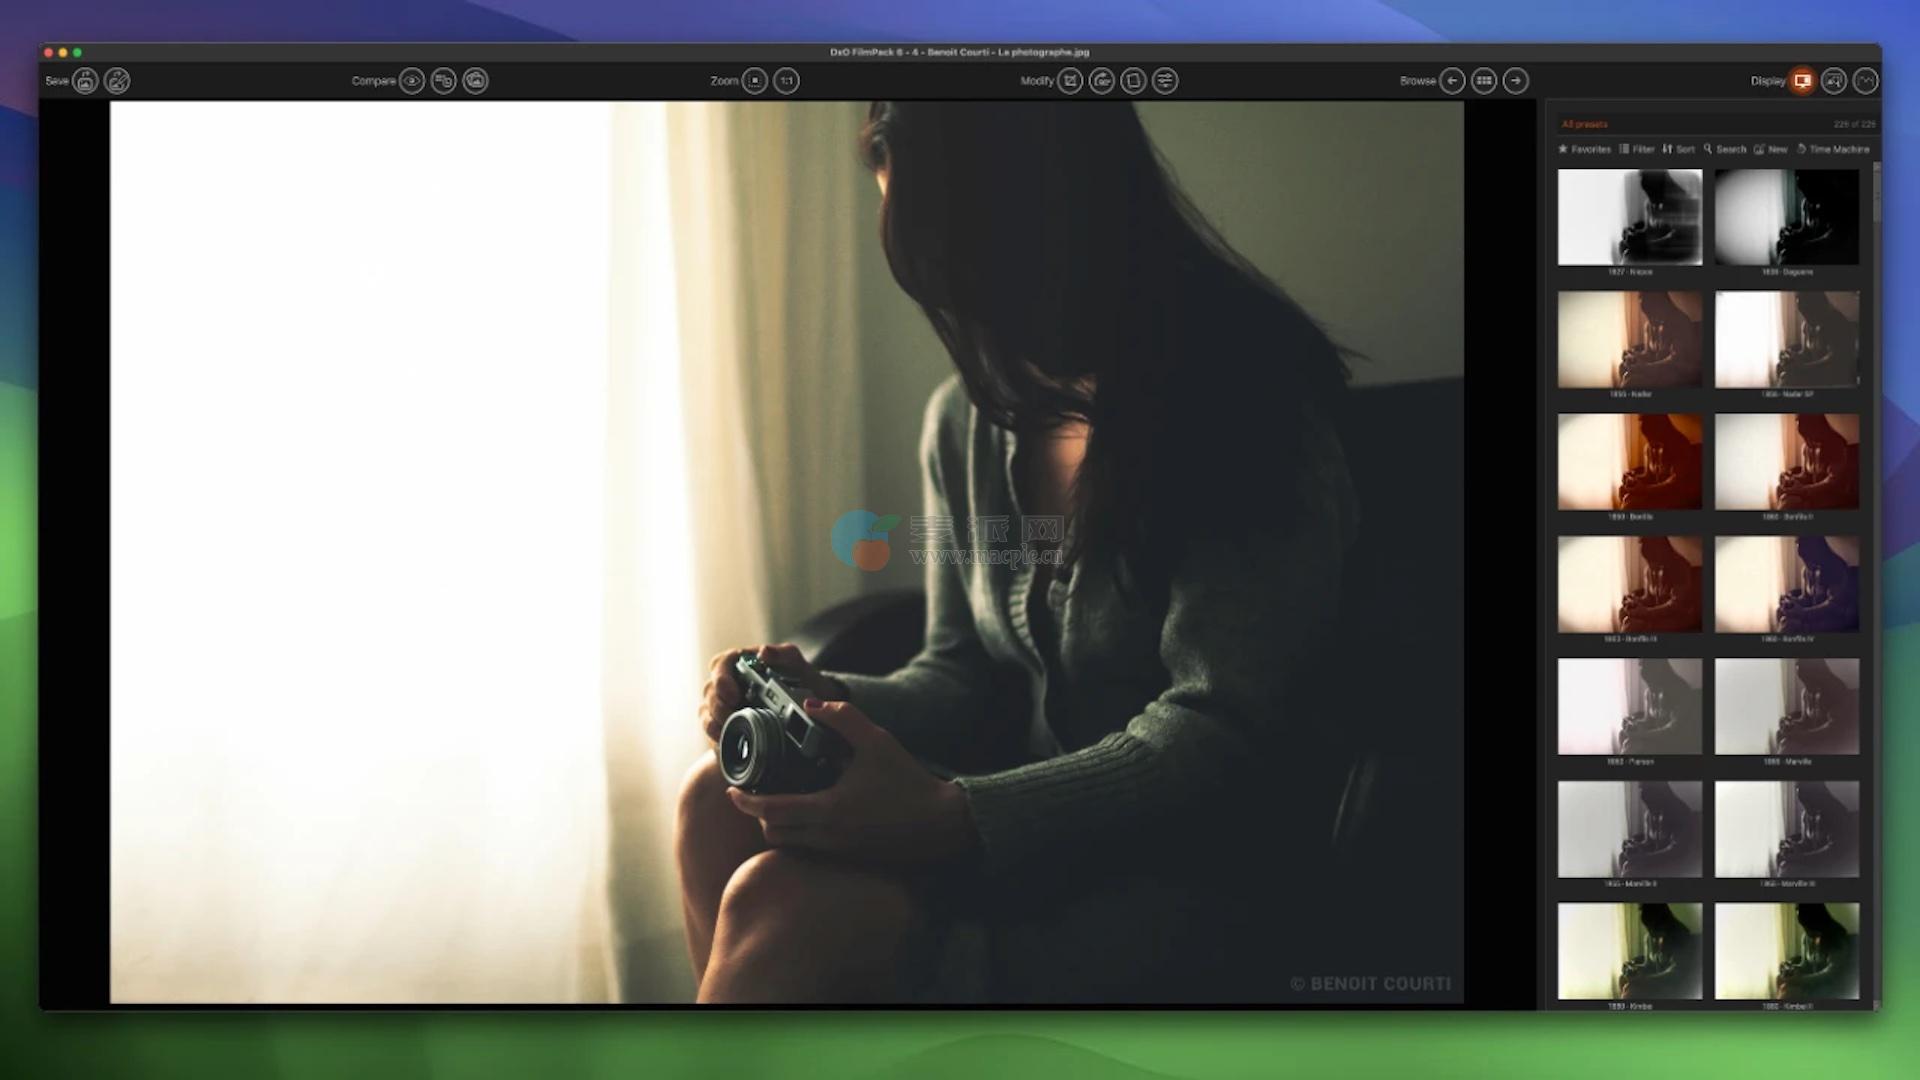Go to next image in Browse
1920x1080 pixels.
[x=1516, y=81]
